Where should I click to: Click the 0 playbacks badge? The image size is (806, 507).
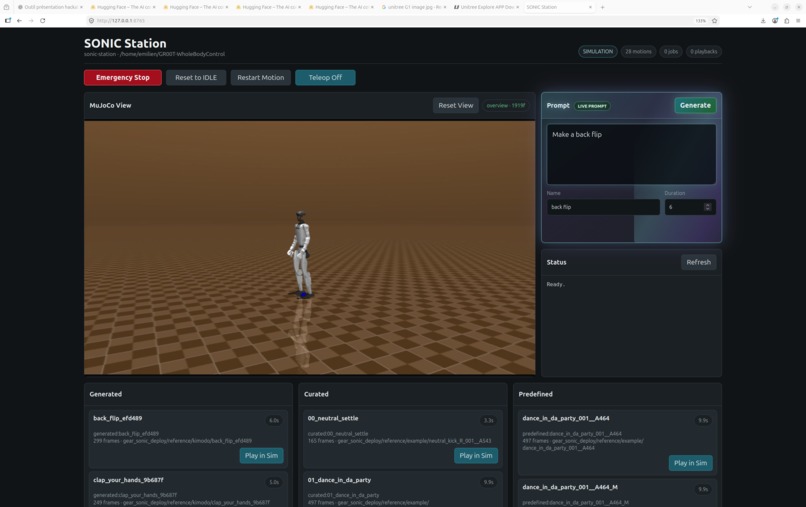coord(703,51)
